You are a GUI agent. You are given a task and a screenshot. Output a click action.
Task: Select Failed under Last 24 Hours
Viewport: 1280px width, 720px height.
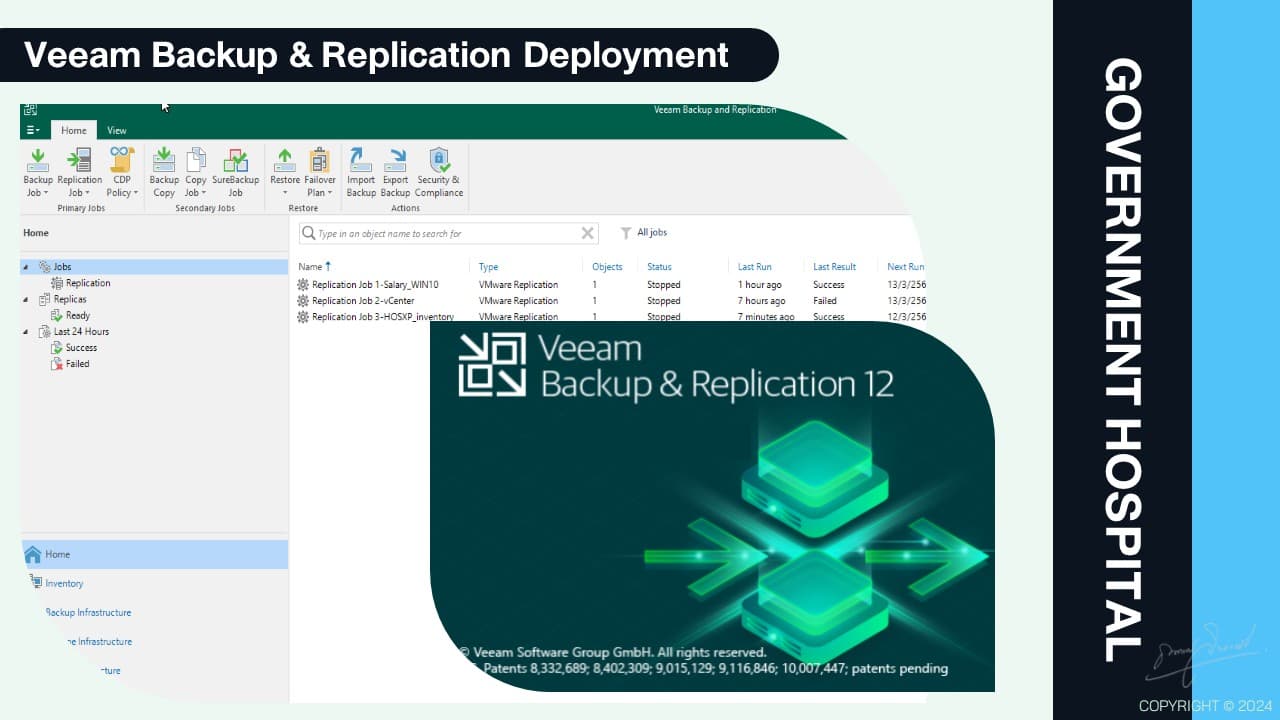coord(78,364)
